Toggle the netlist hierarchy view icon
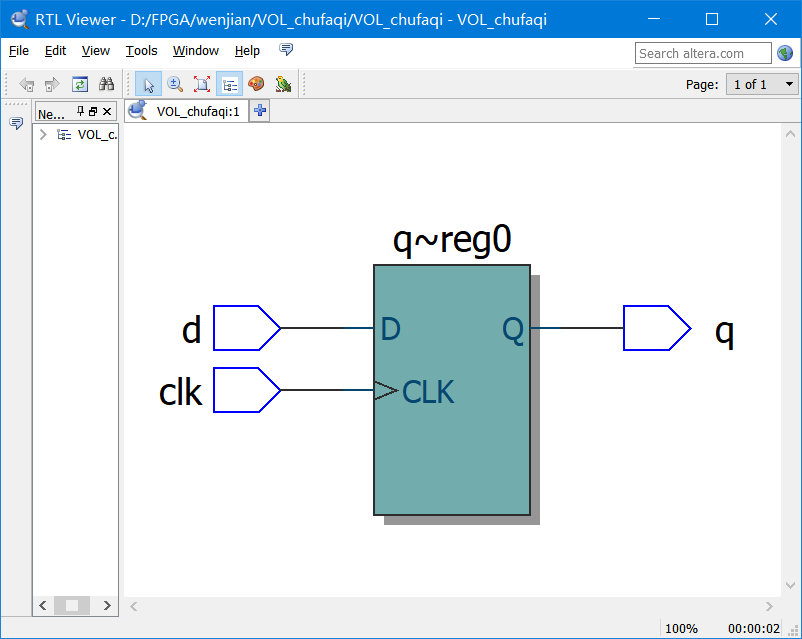The image size is (802, 639). [229, 84]
